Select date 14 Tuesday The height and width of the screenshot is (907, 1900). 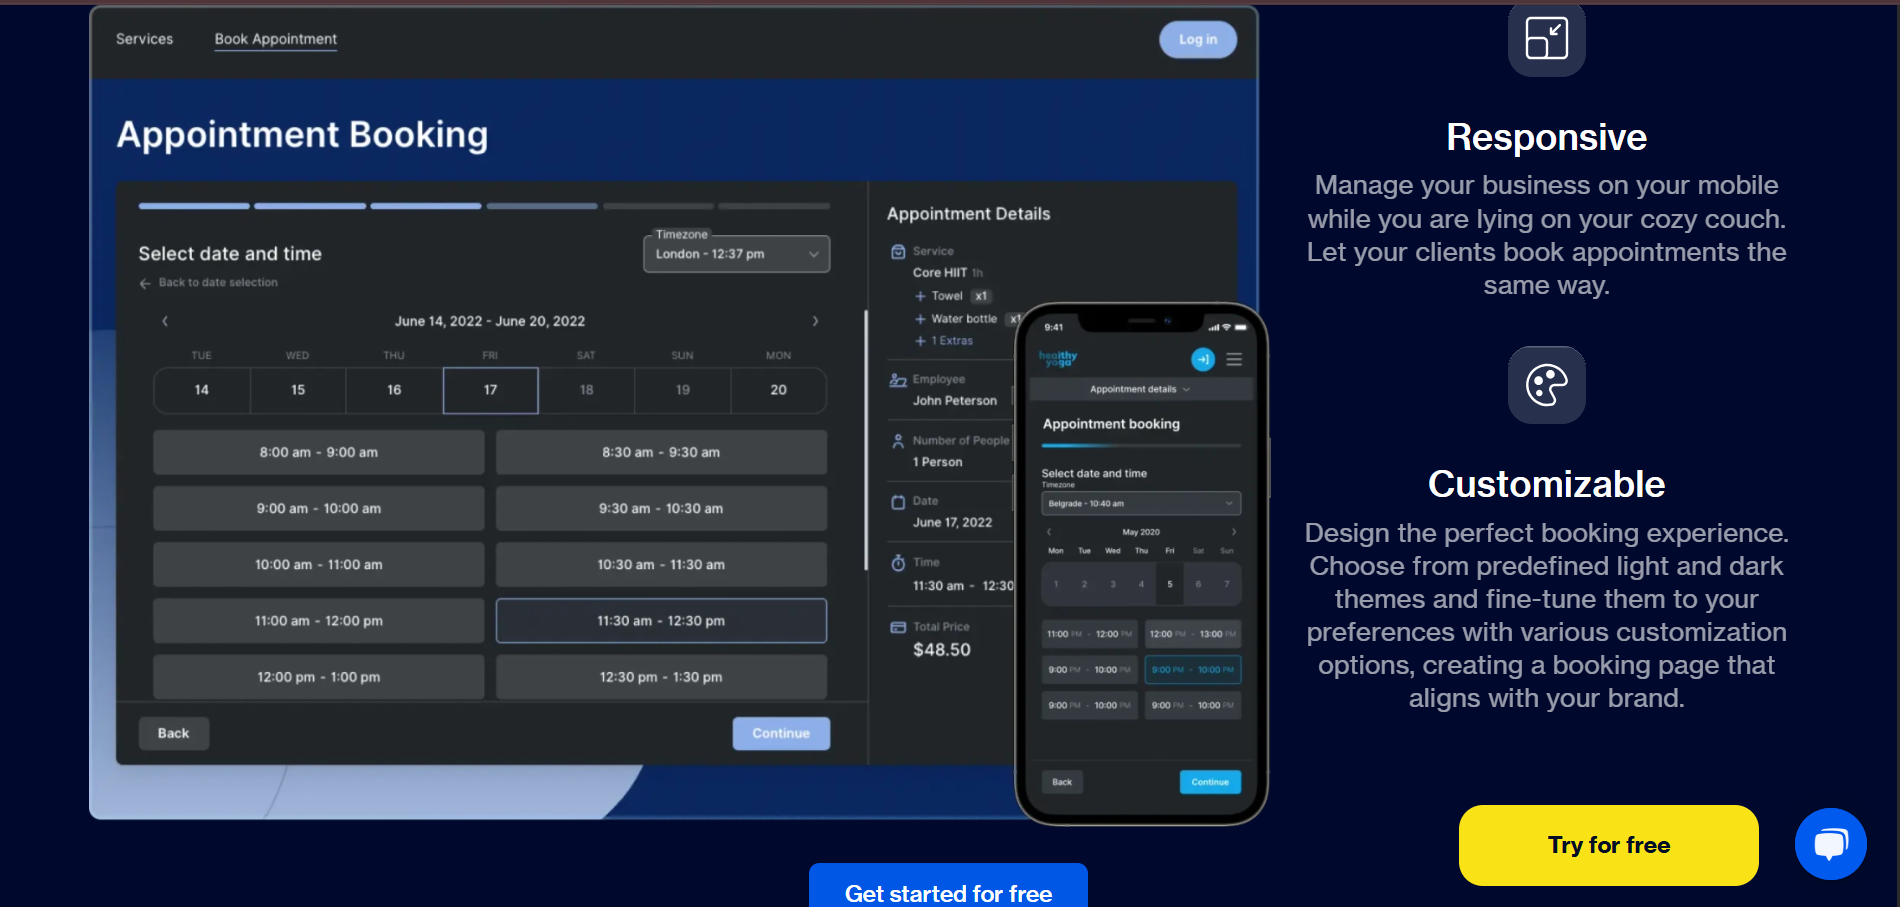(202, 390)
